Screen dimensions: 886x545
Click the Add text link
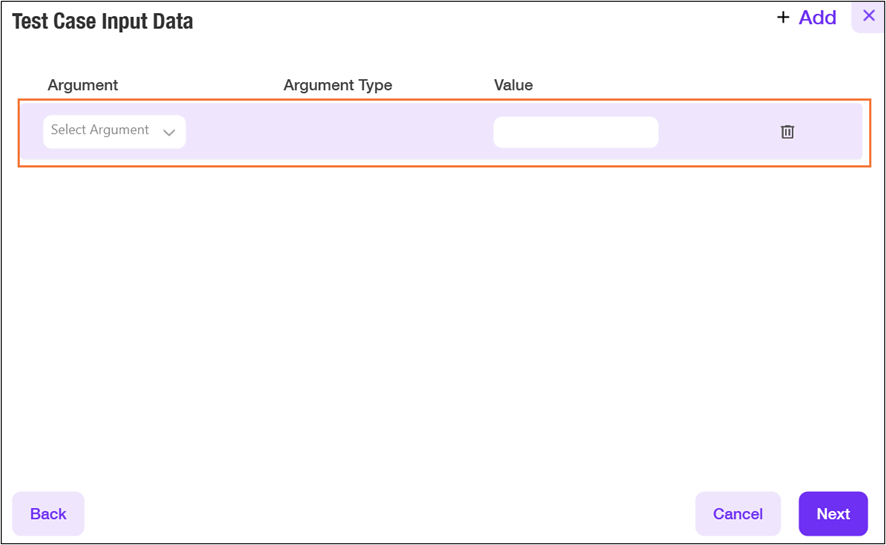(817, 17)
